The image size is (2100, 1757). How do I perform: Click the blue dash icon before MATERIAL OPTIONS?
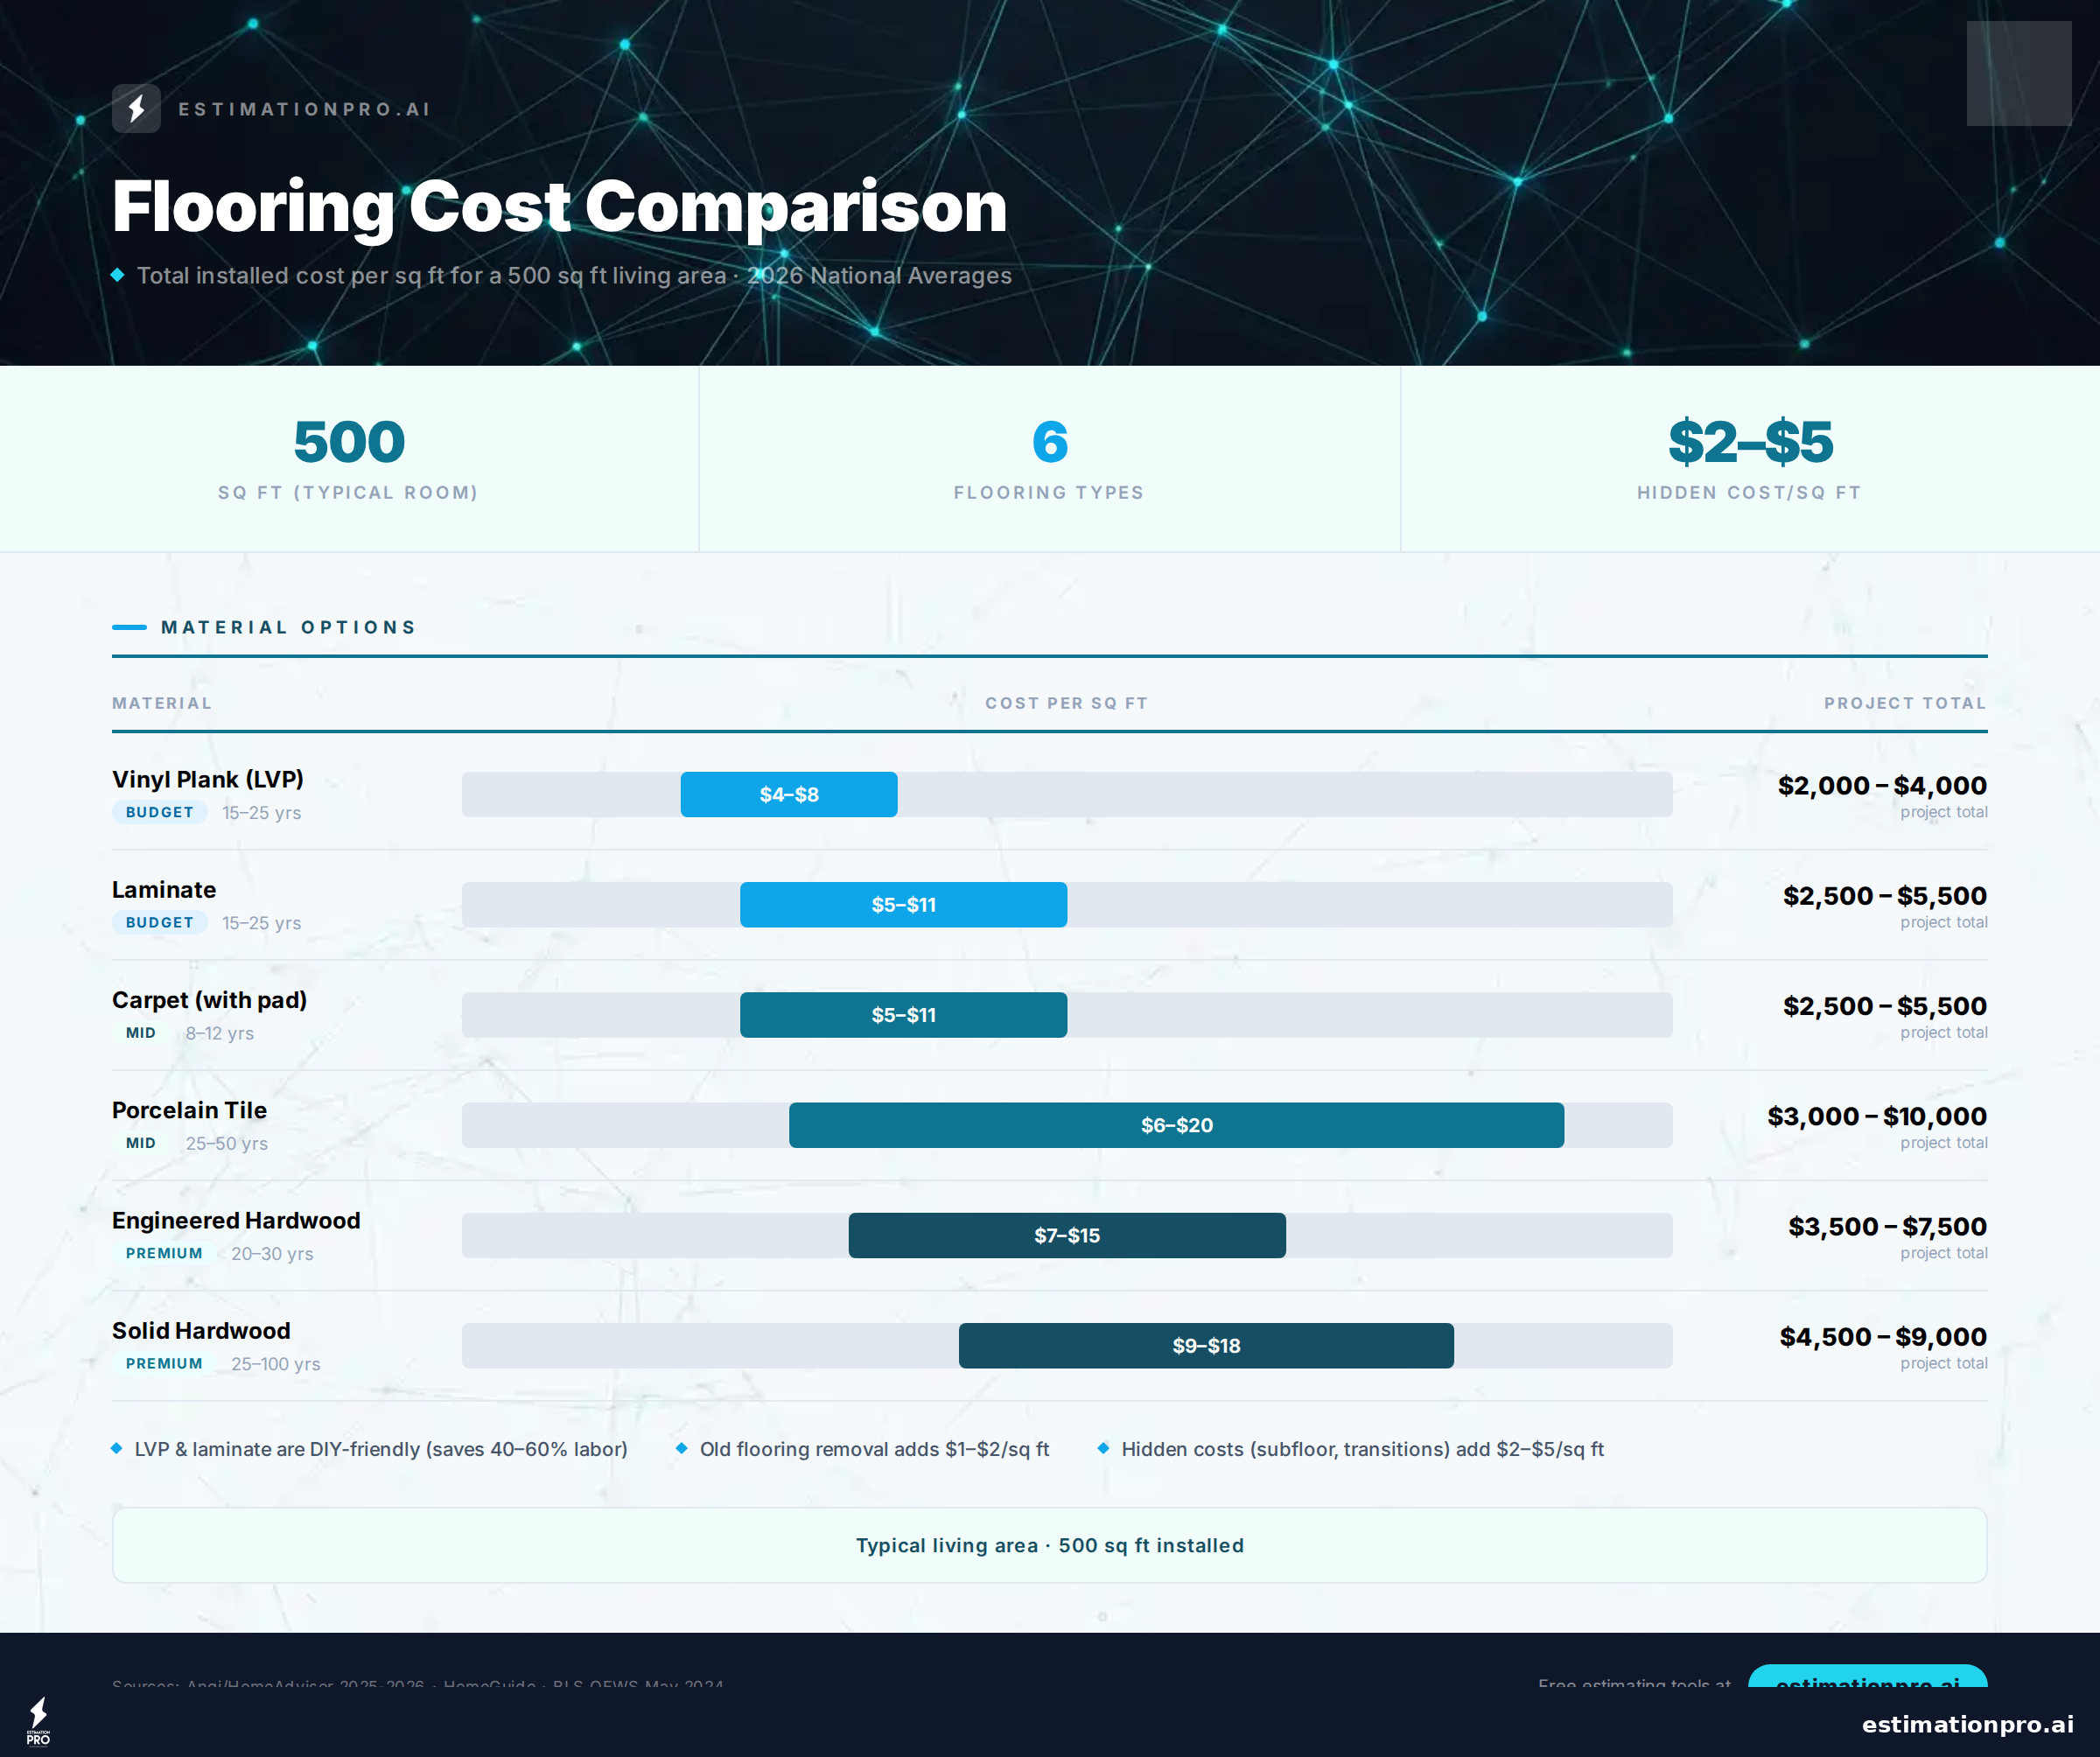129,627
